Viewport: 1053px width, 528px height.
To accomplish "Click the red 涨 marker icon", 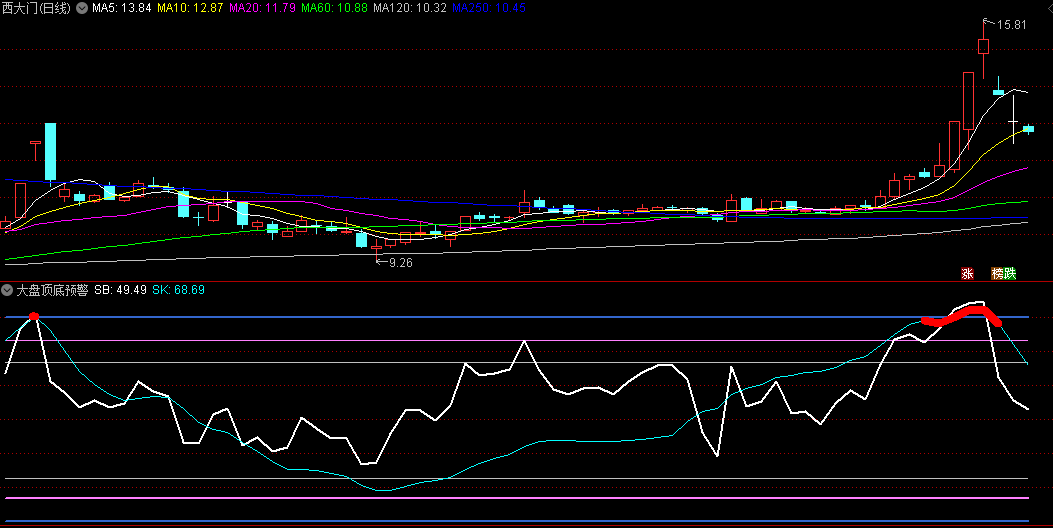I will pos(967,273).
